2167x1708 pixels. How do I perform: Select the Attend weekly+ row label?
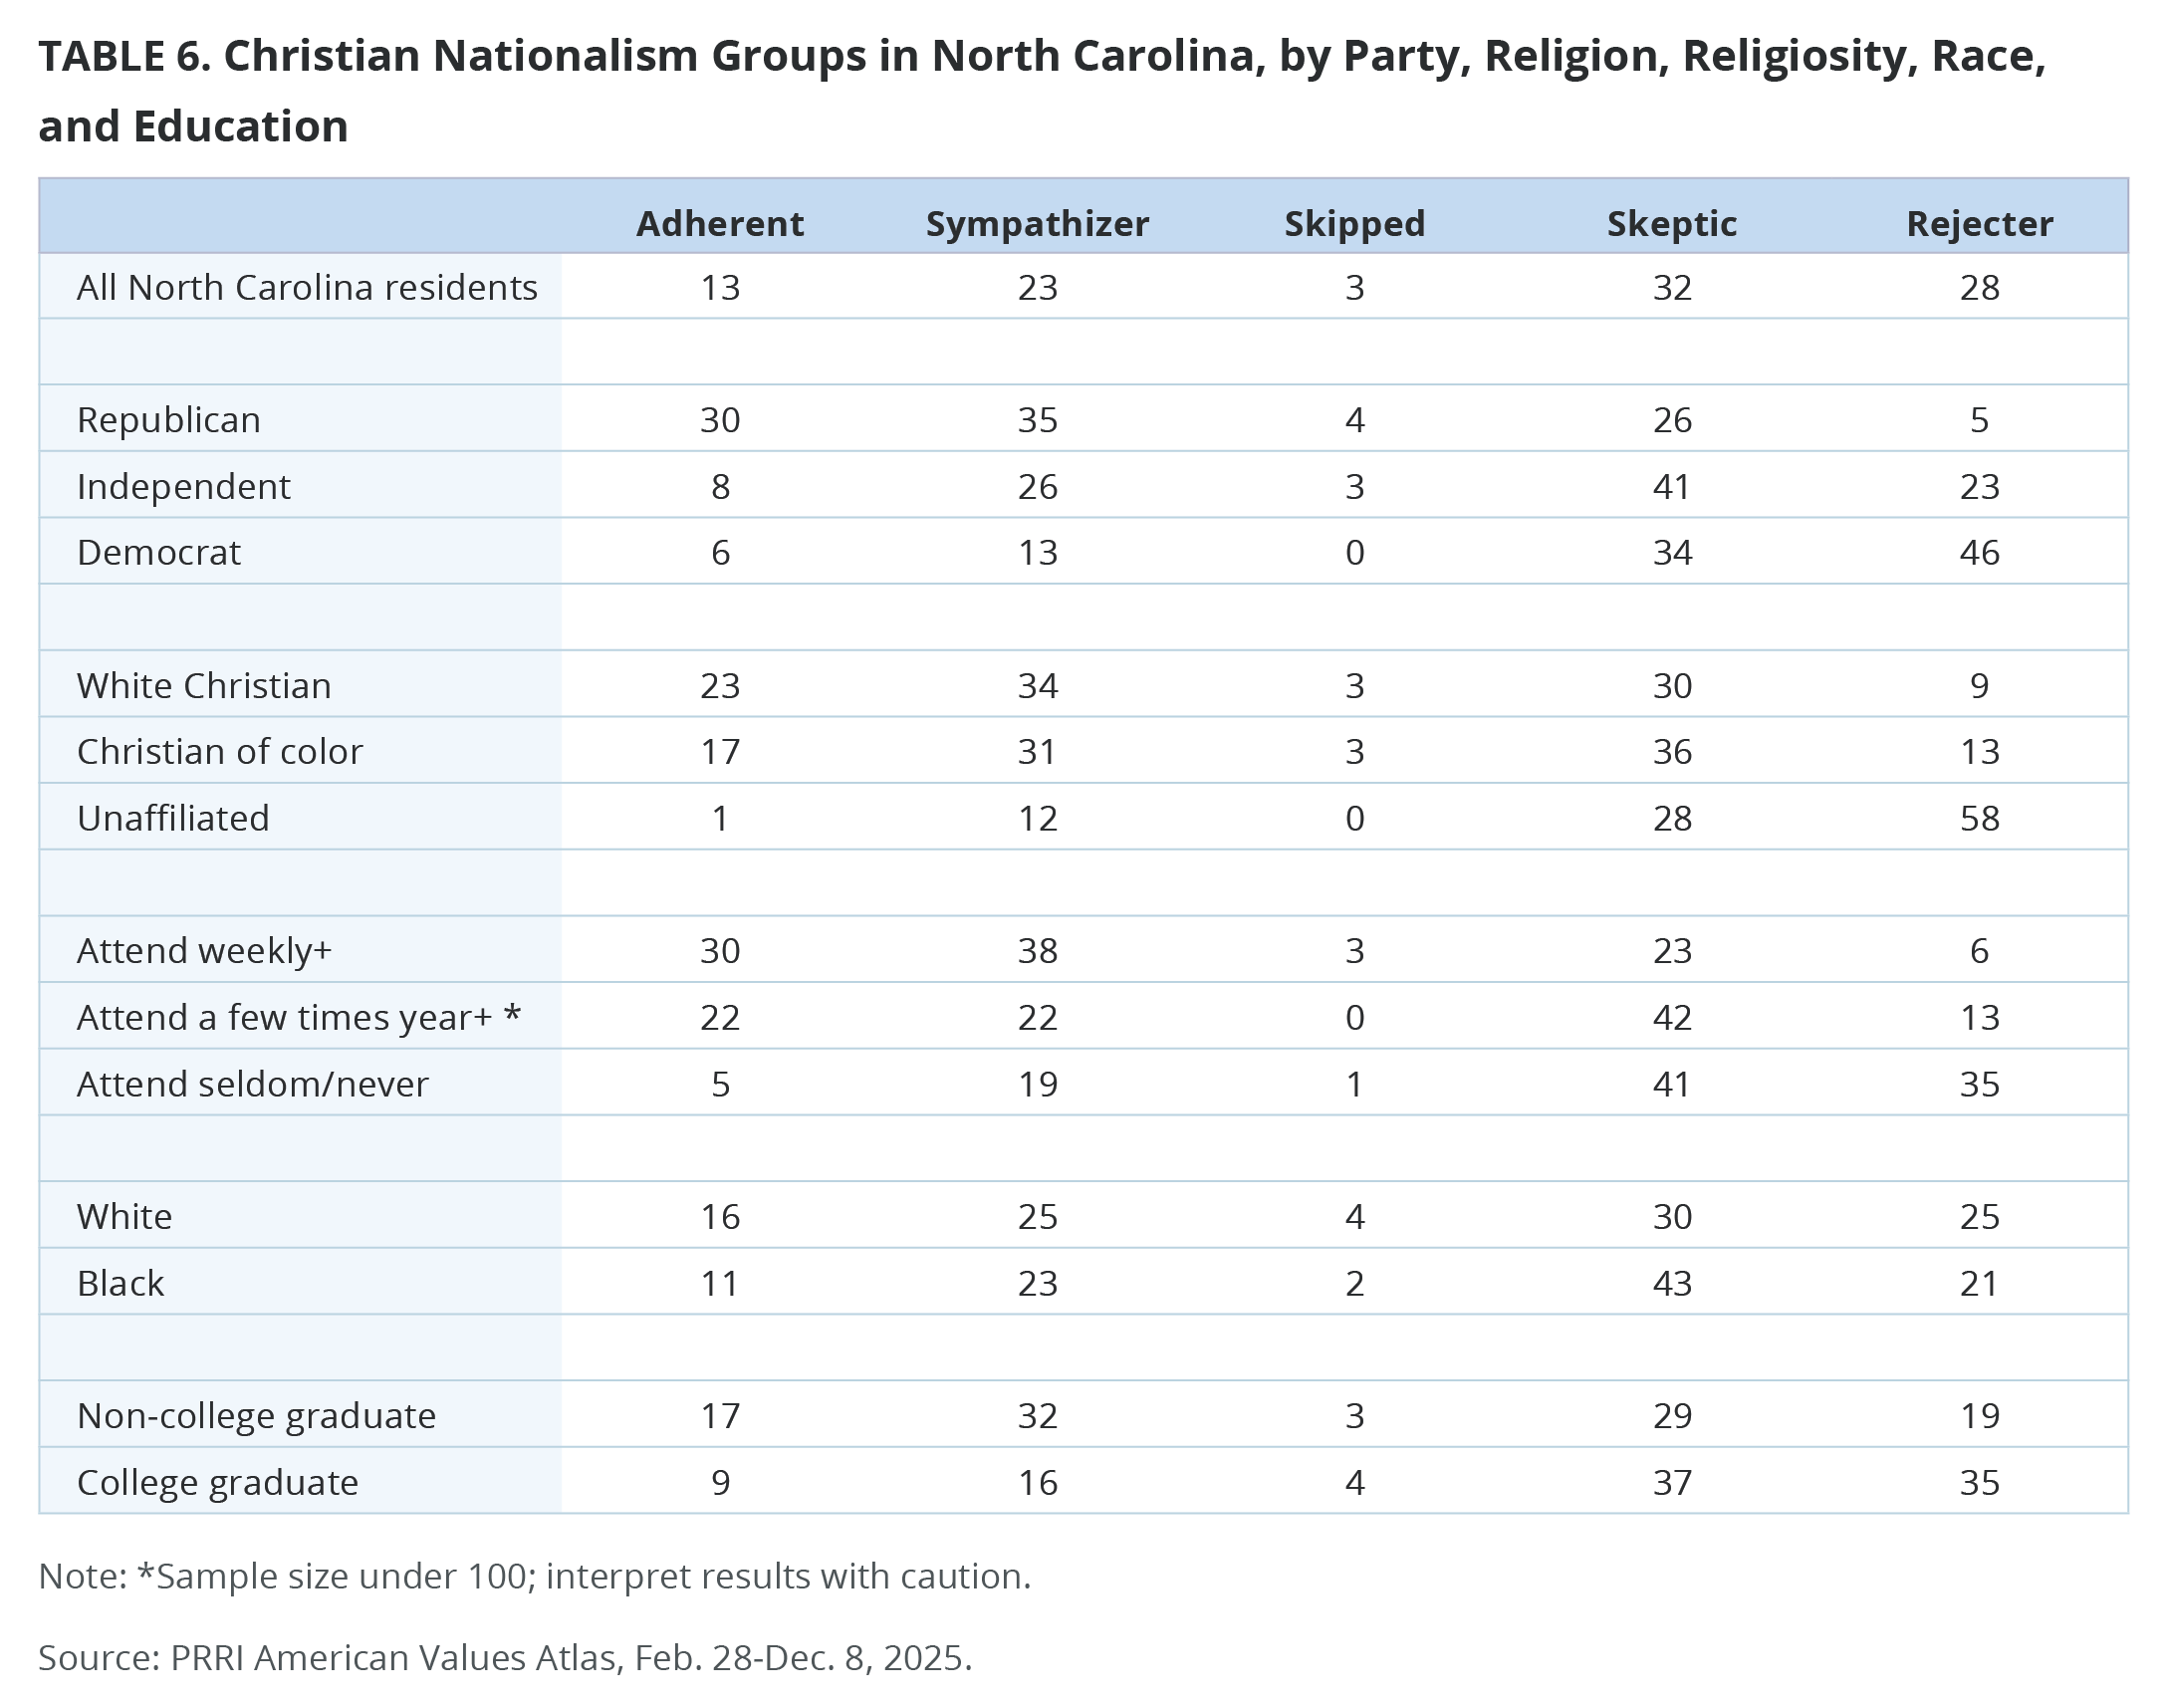pyautogui.click(x=204, y=950)
